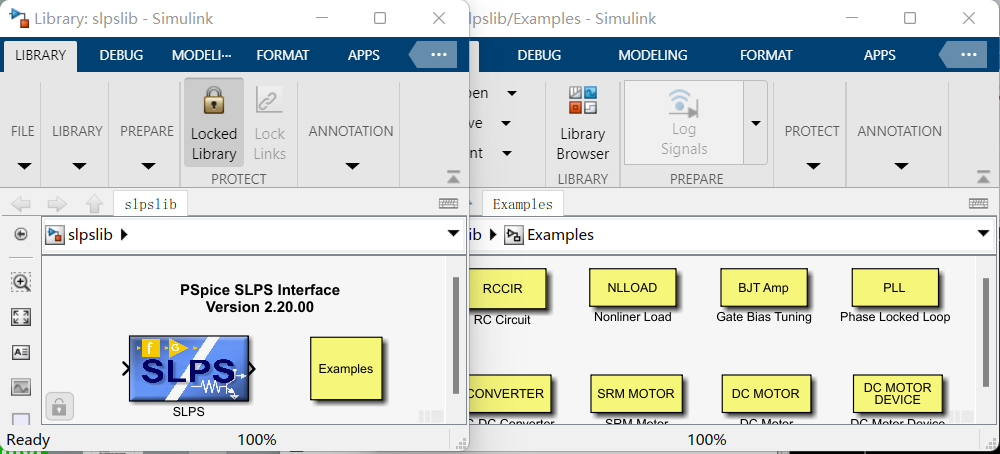1000x454 pixels.
Task: Switch to FORMAT tab in slpslib window
Action: click(283, 55)
